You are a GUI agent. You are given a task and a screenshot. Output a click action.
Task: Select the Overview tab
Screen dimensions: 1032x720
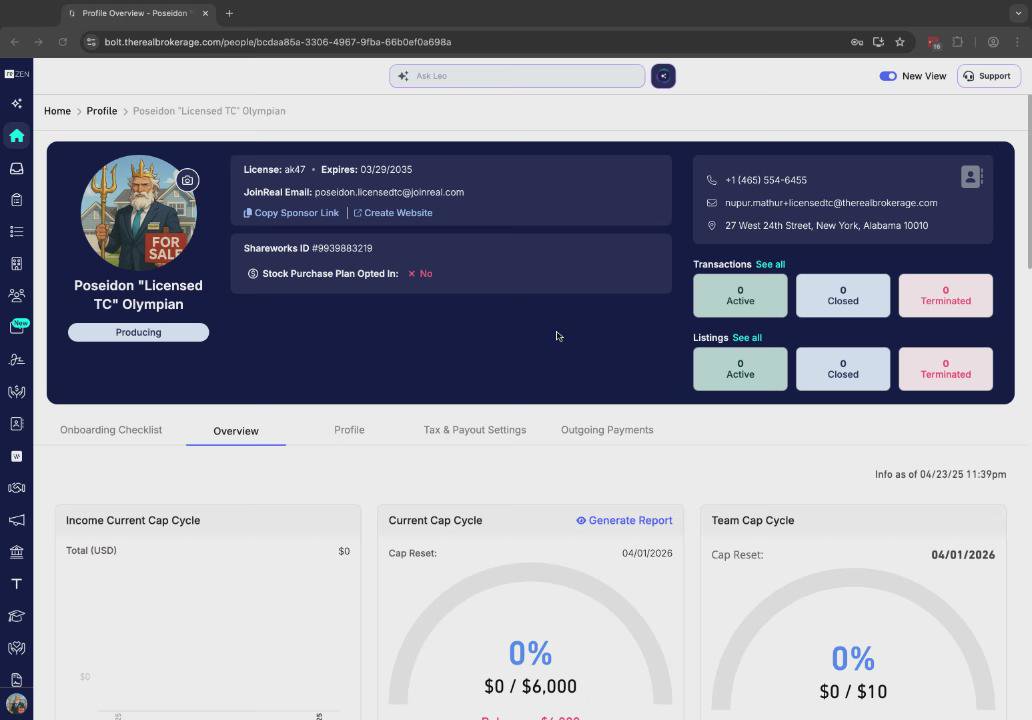click(x=236, y=431)
